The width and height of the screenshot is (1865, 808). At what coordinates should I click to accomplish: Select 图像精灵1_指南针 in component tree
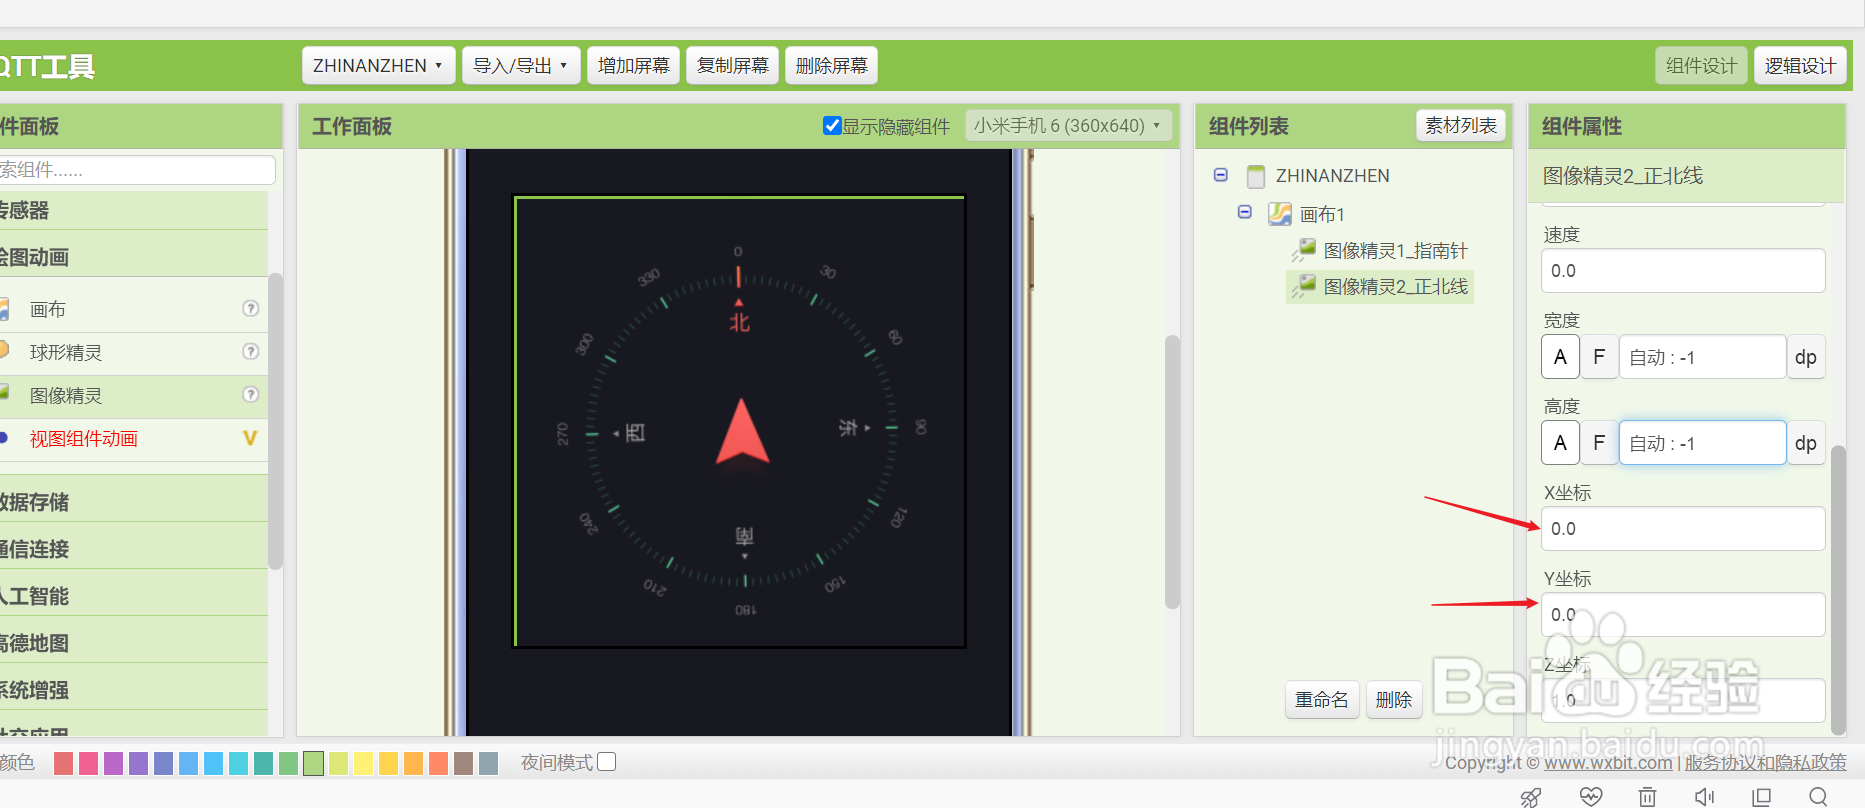[x=1395, y=250]
